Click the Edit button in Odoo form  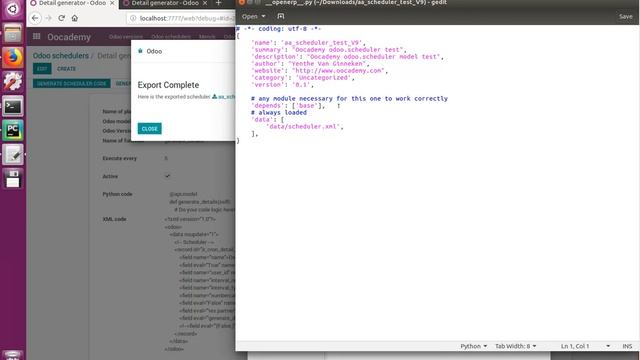(x=42, y=69)
